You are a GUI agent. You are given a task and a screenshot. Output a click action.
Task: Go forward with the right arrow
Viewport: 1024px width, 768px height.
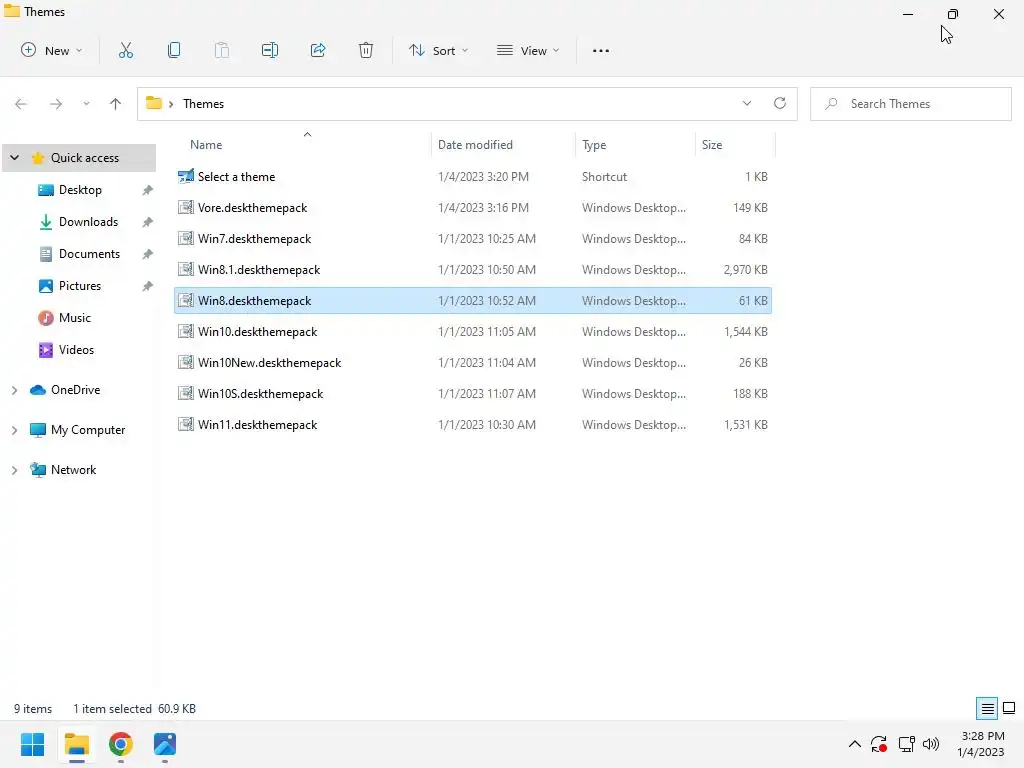[56, 104]
